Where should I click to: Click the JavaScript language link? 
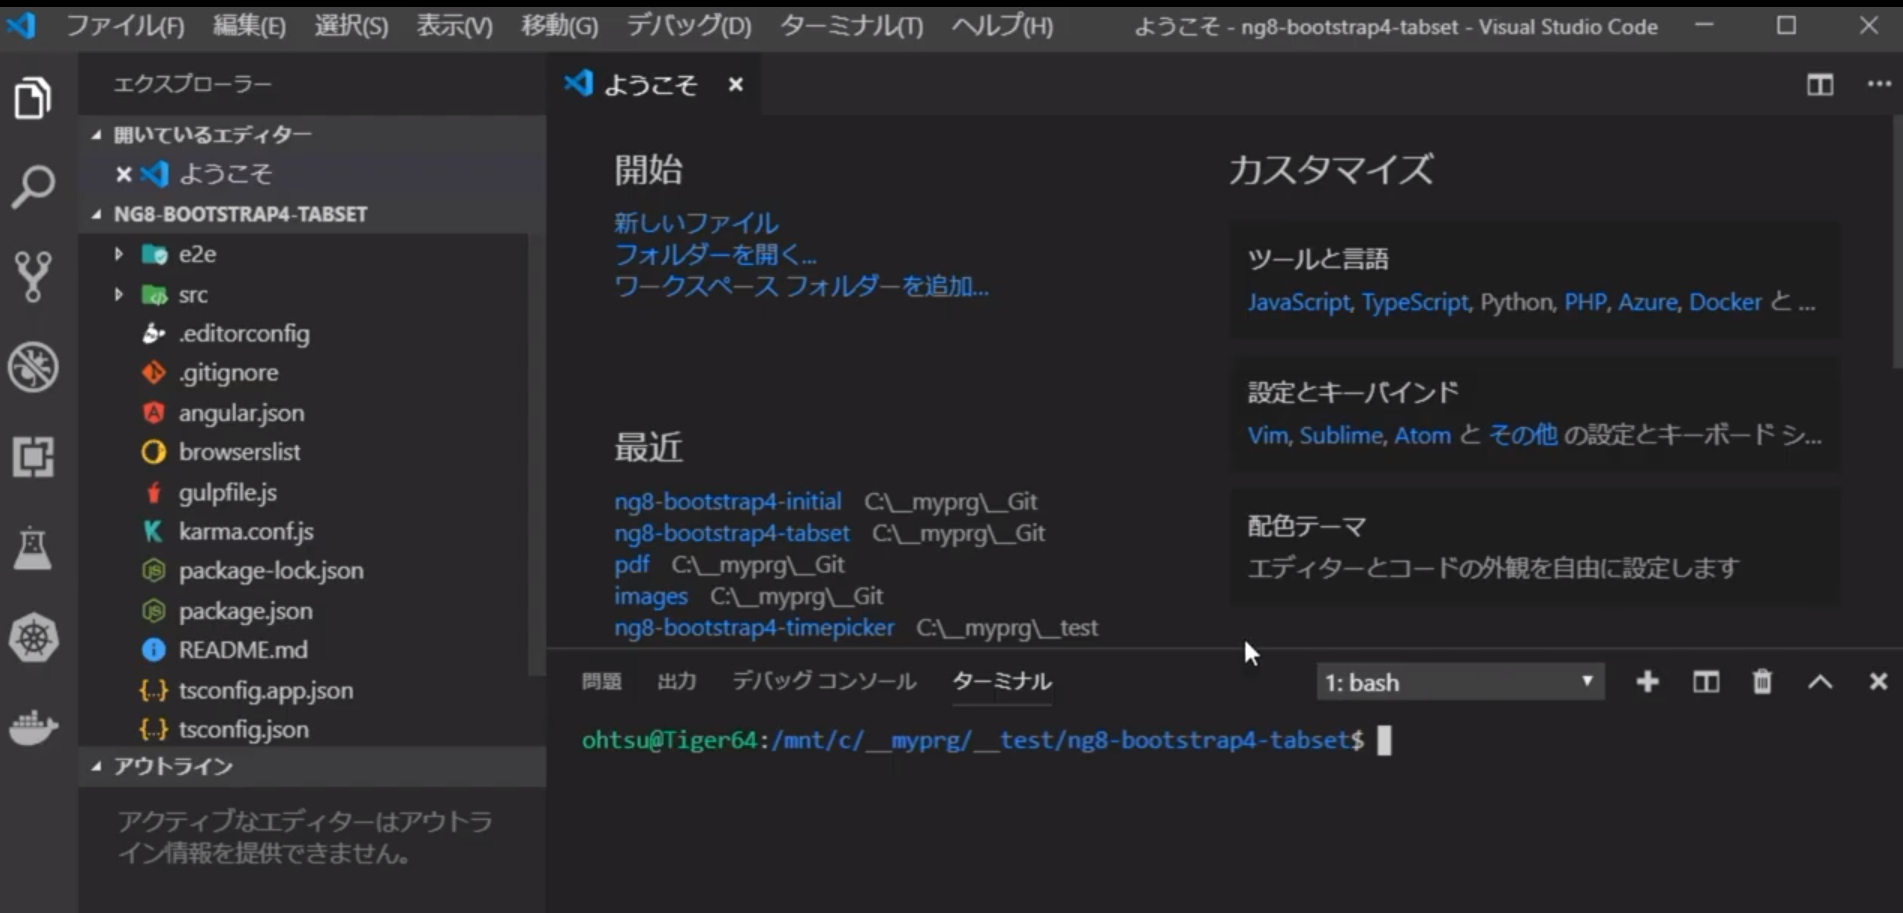(1298, 302)
